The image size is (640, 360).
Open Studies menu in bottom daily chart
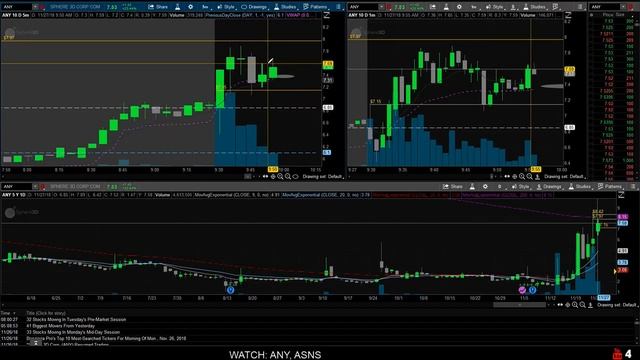pyautogui.click(x=580, y=187)
